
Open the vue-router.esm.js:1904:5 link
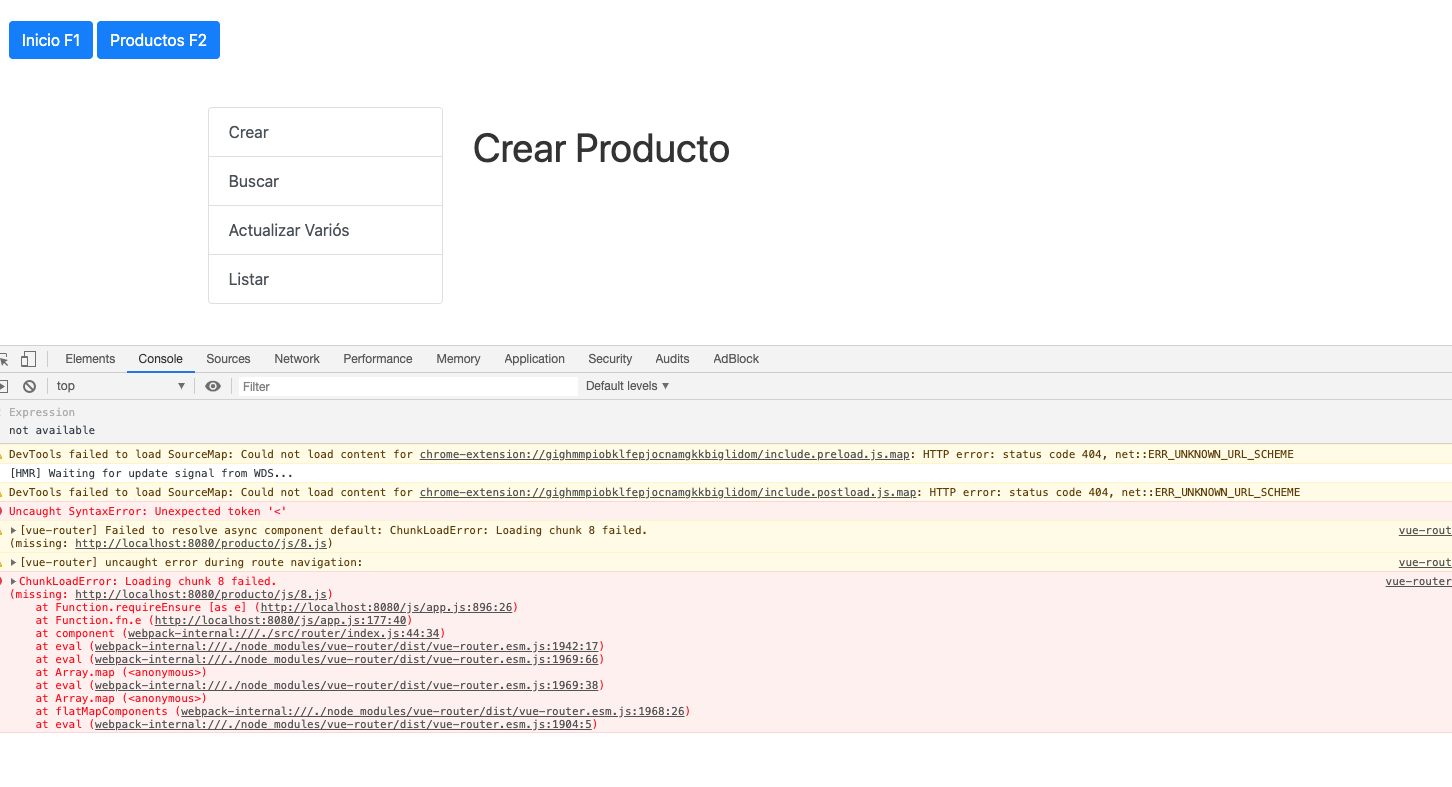[x=343, y=725]
